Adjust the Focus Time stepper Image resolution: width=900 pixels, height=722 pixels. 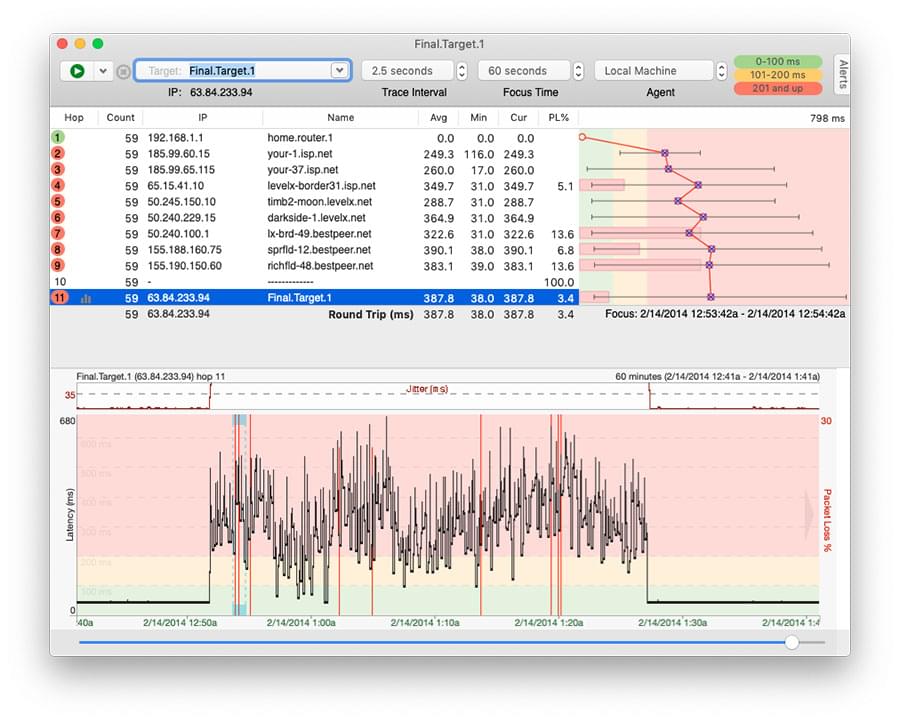(x=578, y=71)
